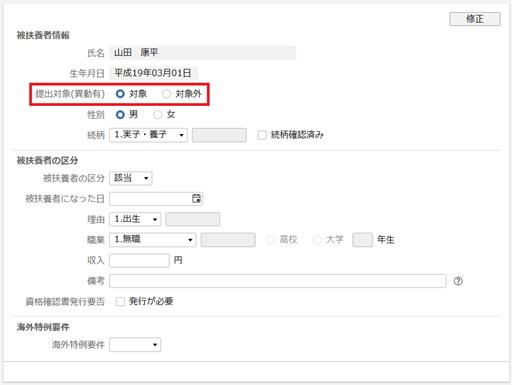Click the text field beside 職業 dropdown

(x=228, y=240)
